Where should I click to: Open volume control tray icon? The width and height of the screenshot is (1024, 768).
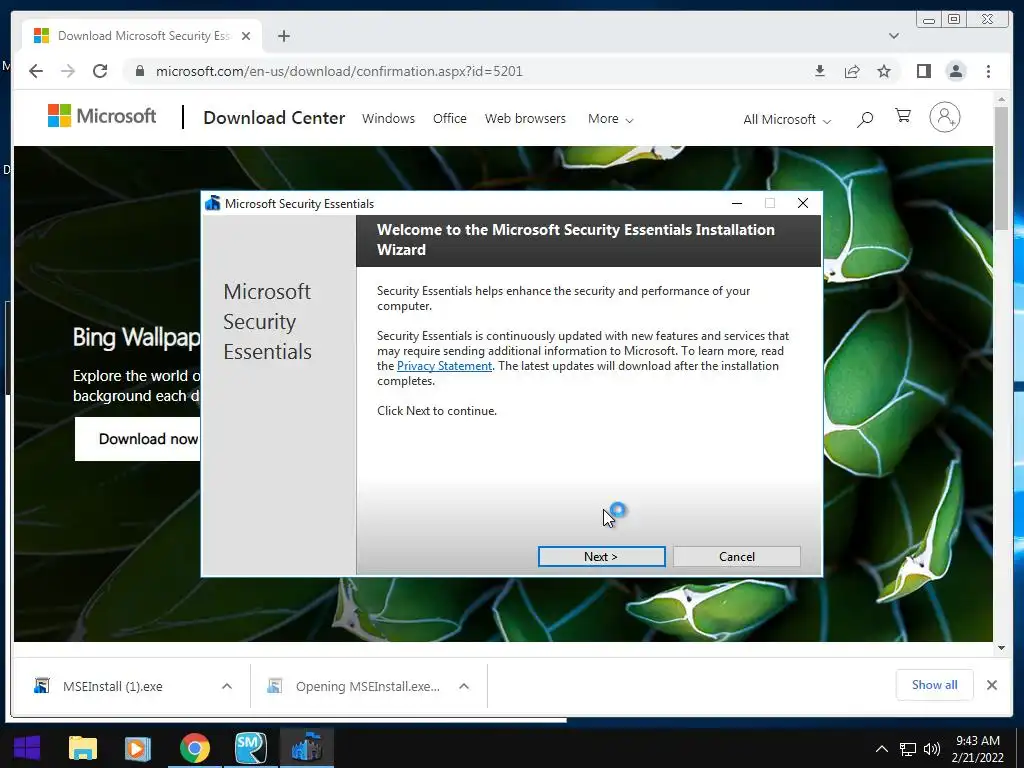[932, 749]
